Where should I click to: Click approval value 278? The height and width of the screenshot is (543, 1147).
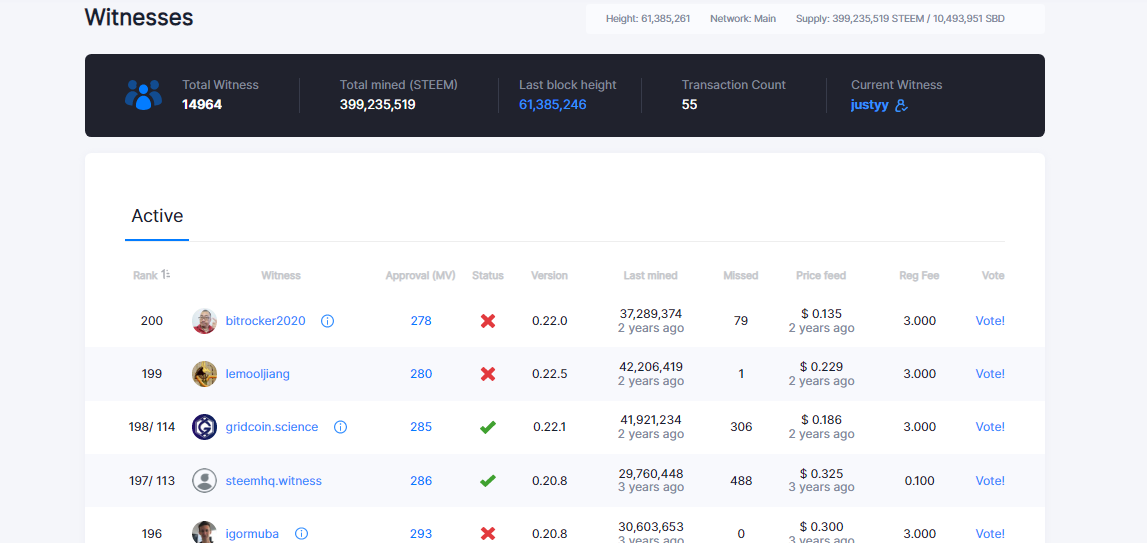click(421, 321)
